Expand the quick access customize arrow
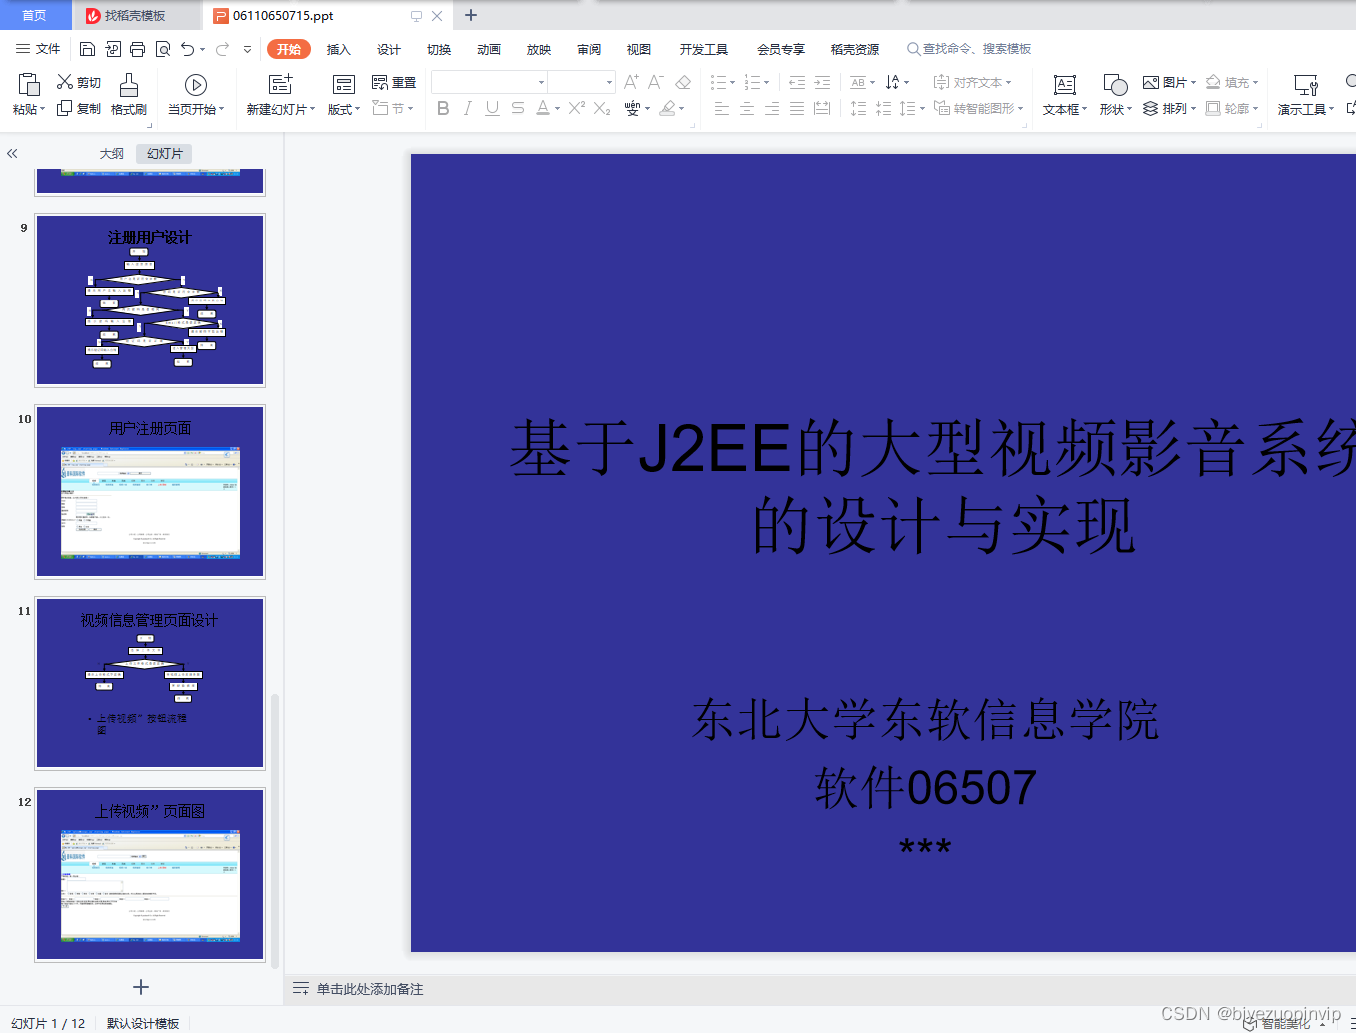The height and width of the screenshot is (1033, 1356). [x=247, y=49]
